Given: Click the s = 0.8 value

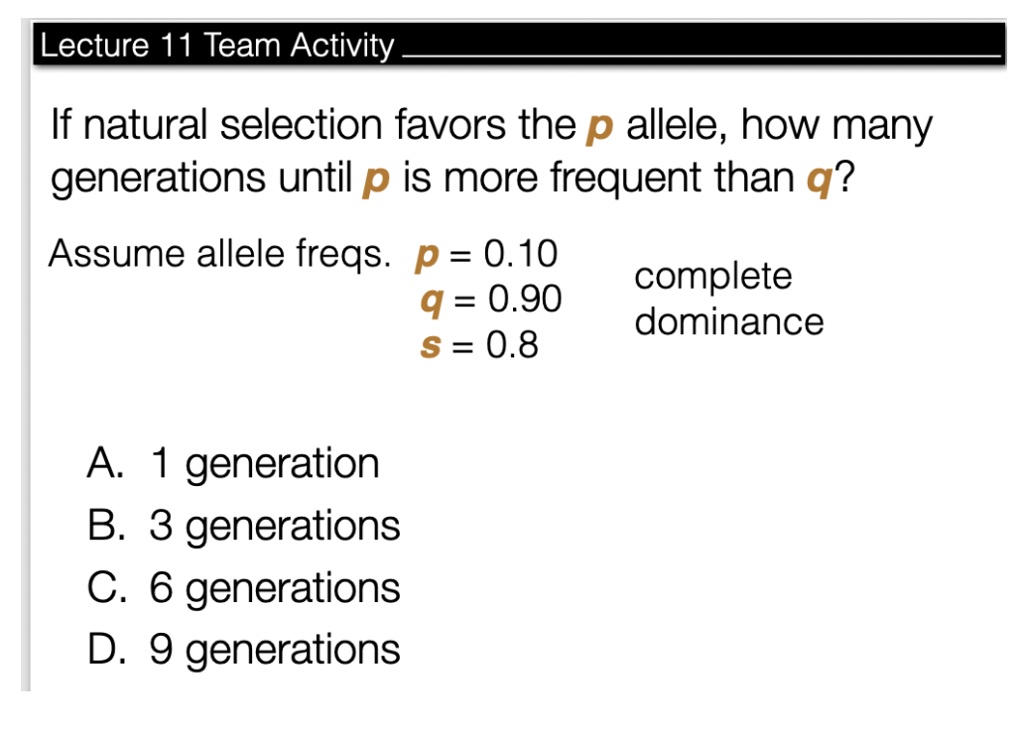Looking at the screenshot, I should pyautogui.click(x=479, y=345).
